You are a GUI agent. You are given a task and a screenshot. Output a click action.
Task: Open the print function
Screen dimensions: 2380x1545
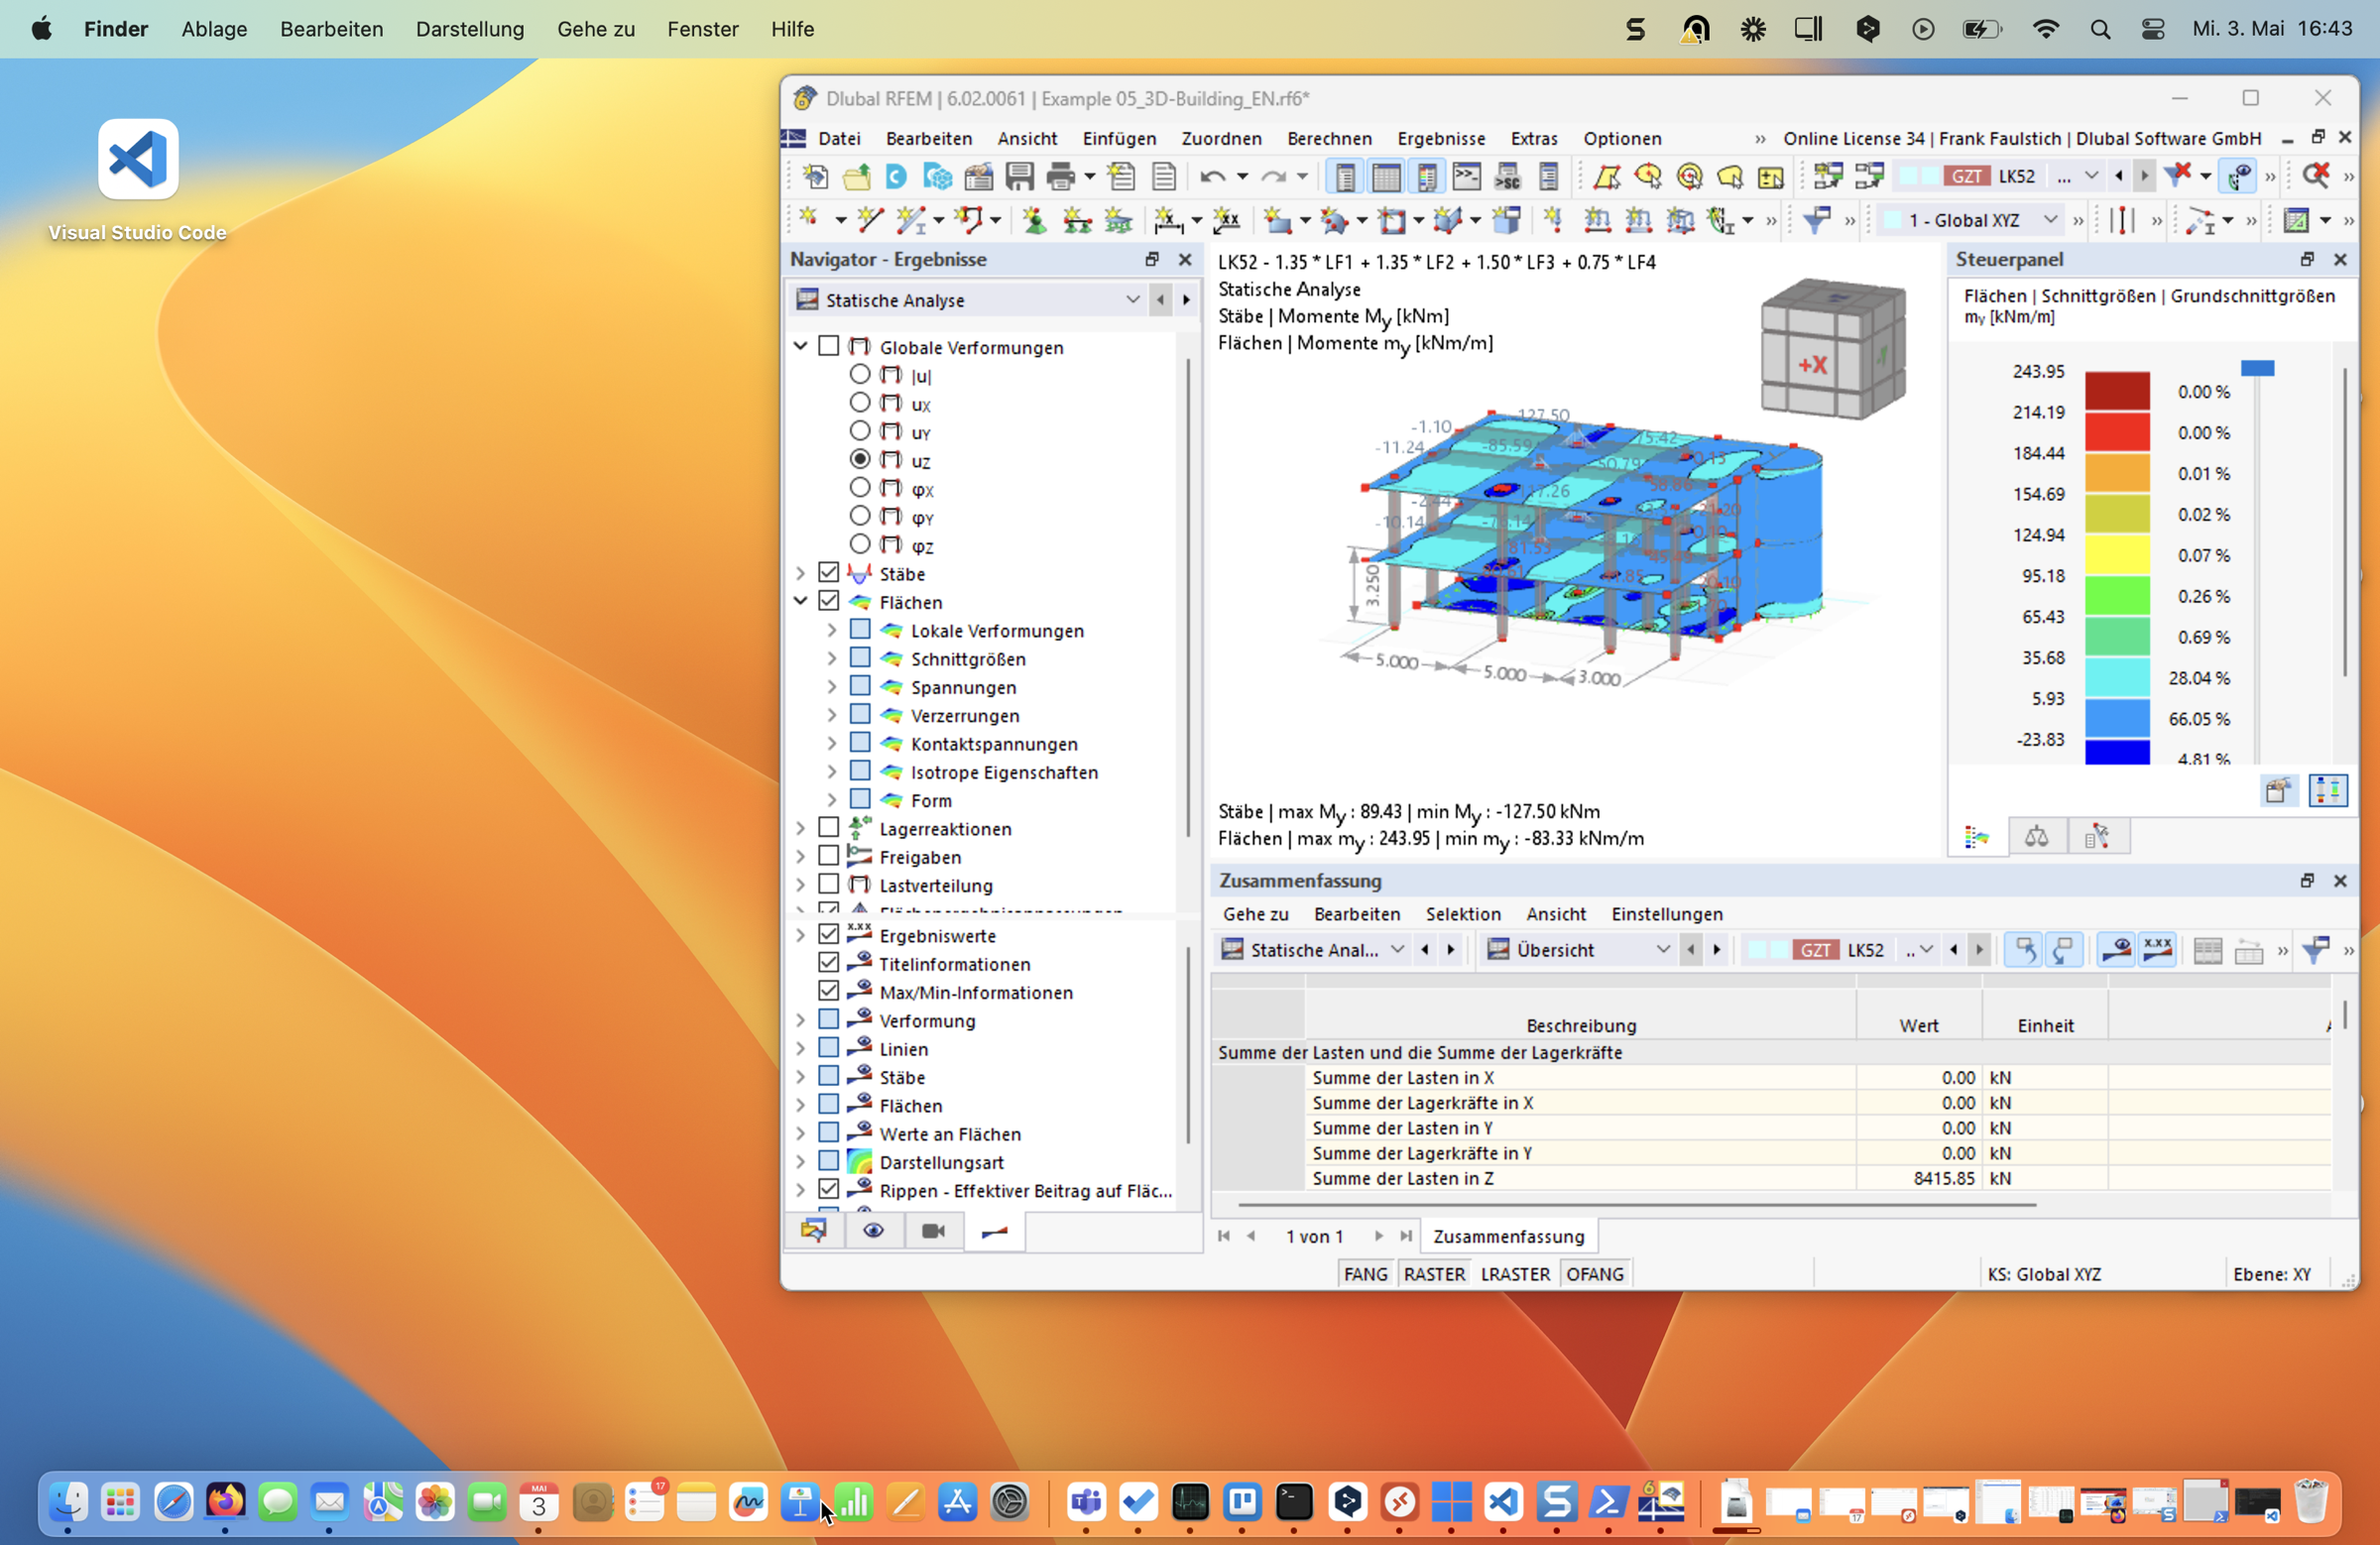(1060, 176)
